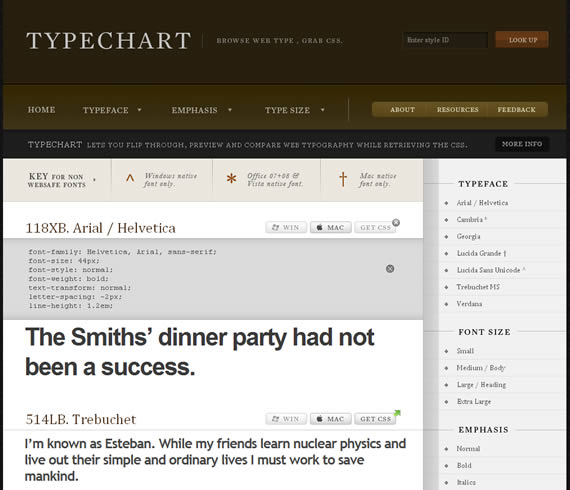Go to HOME in navigation
The width and height of the screenshot is (570, 490).
click(41, 110)
